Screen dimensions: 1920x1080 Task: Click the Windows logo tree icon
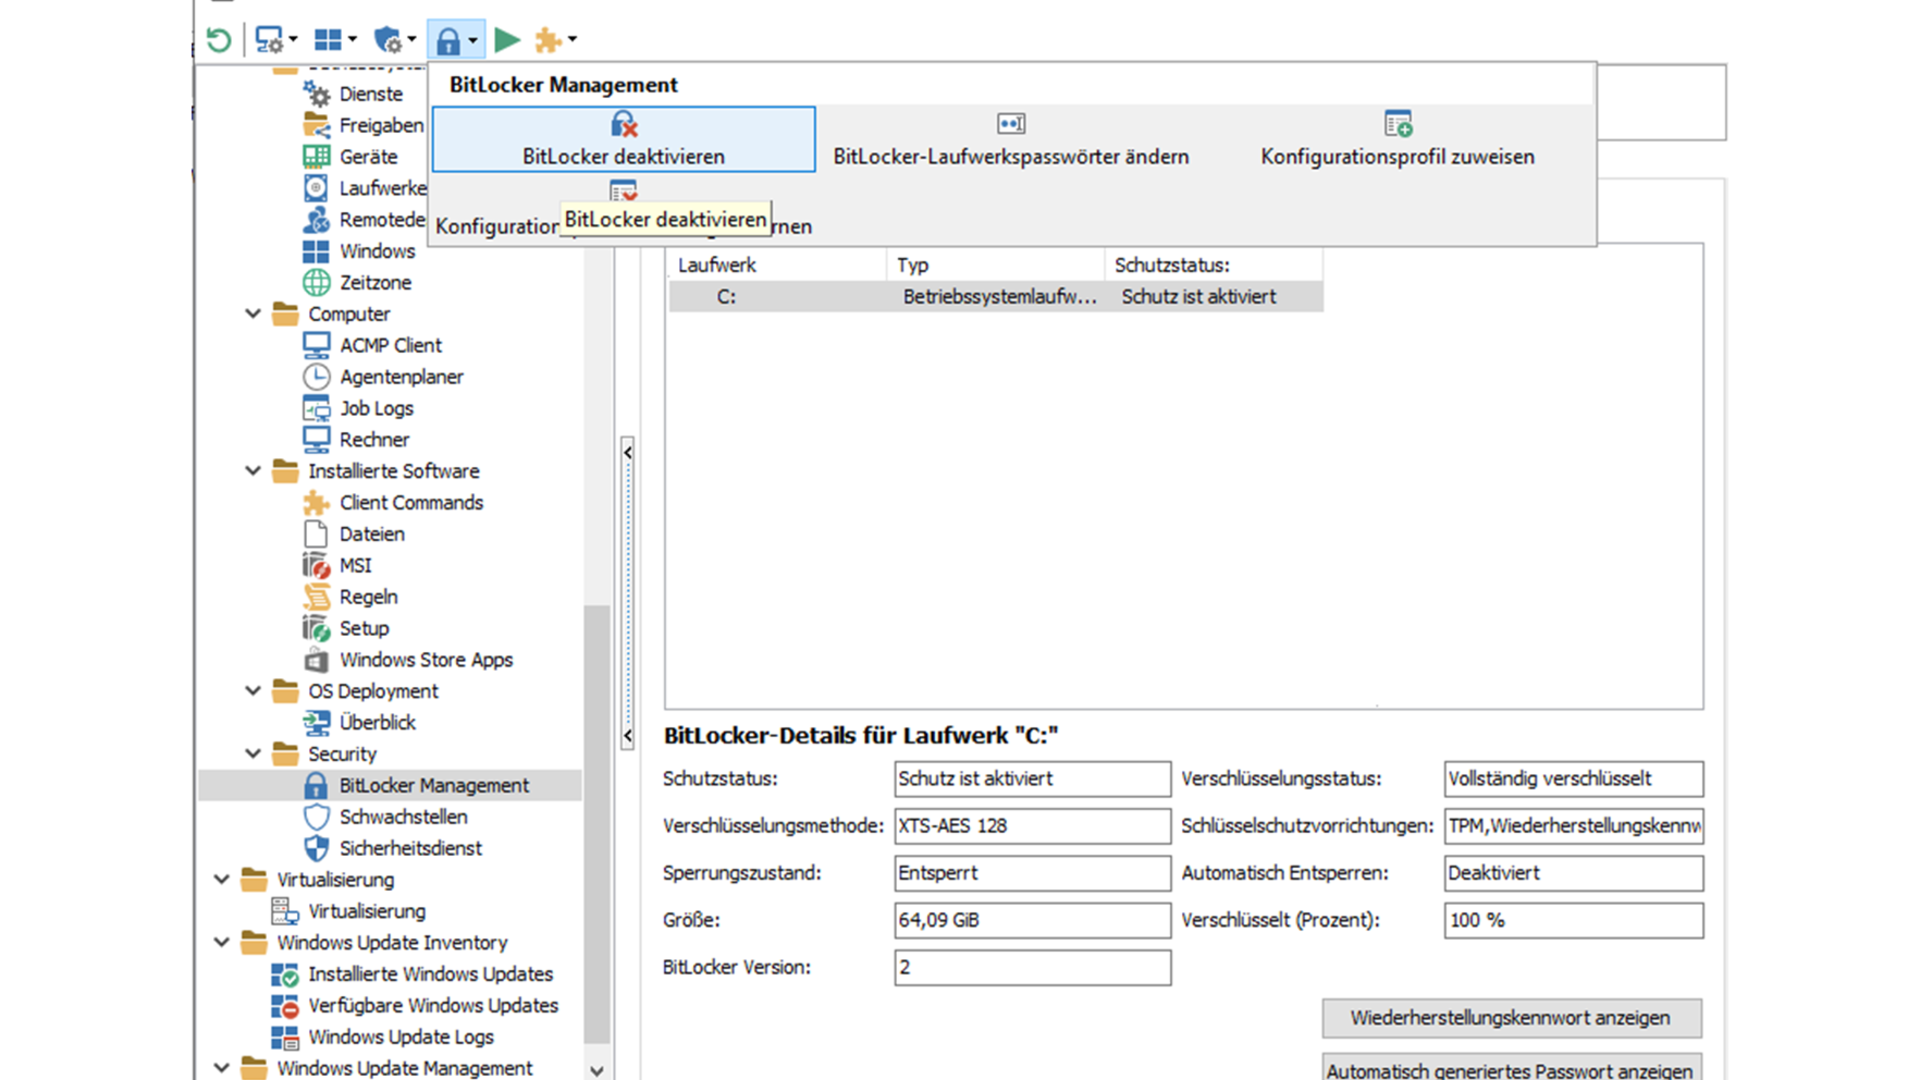point(316,251)
